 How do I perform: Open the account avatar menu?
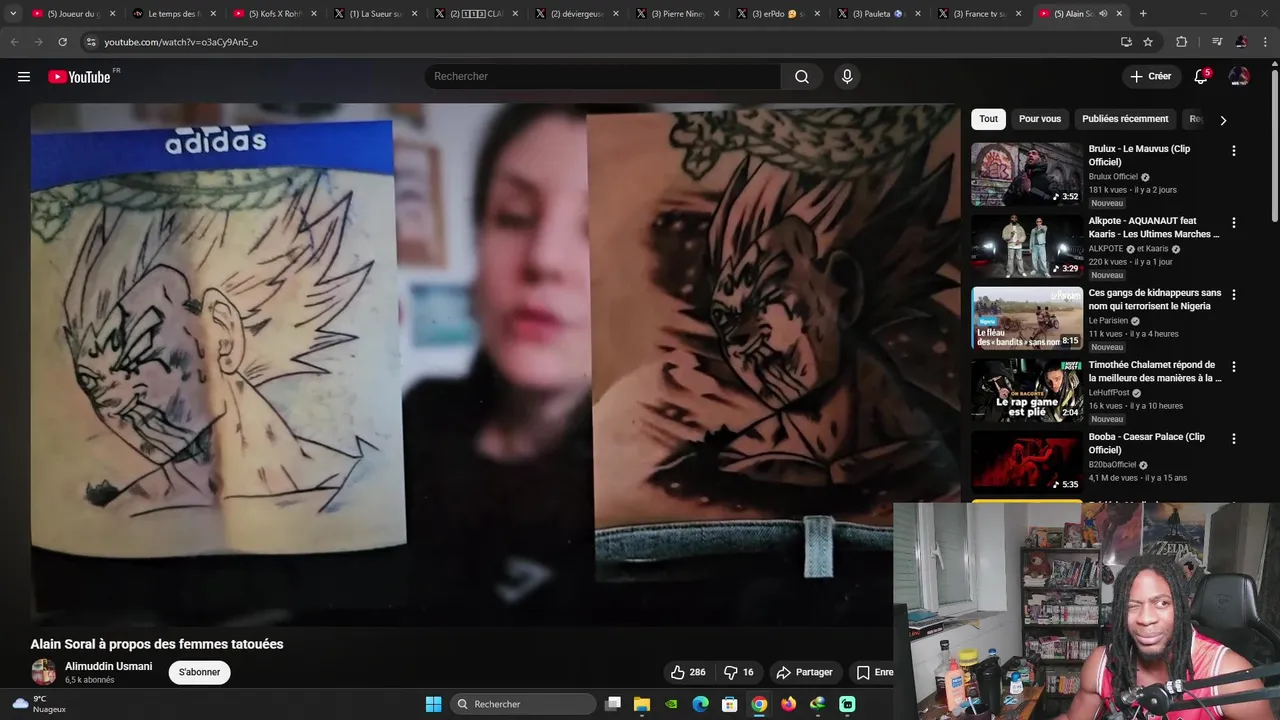pyautogui.click(x=1239, y=77)
